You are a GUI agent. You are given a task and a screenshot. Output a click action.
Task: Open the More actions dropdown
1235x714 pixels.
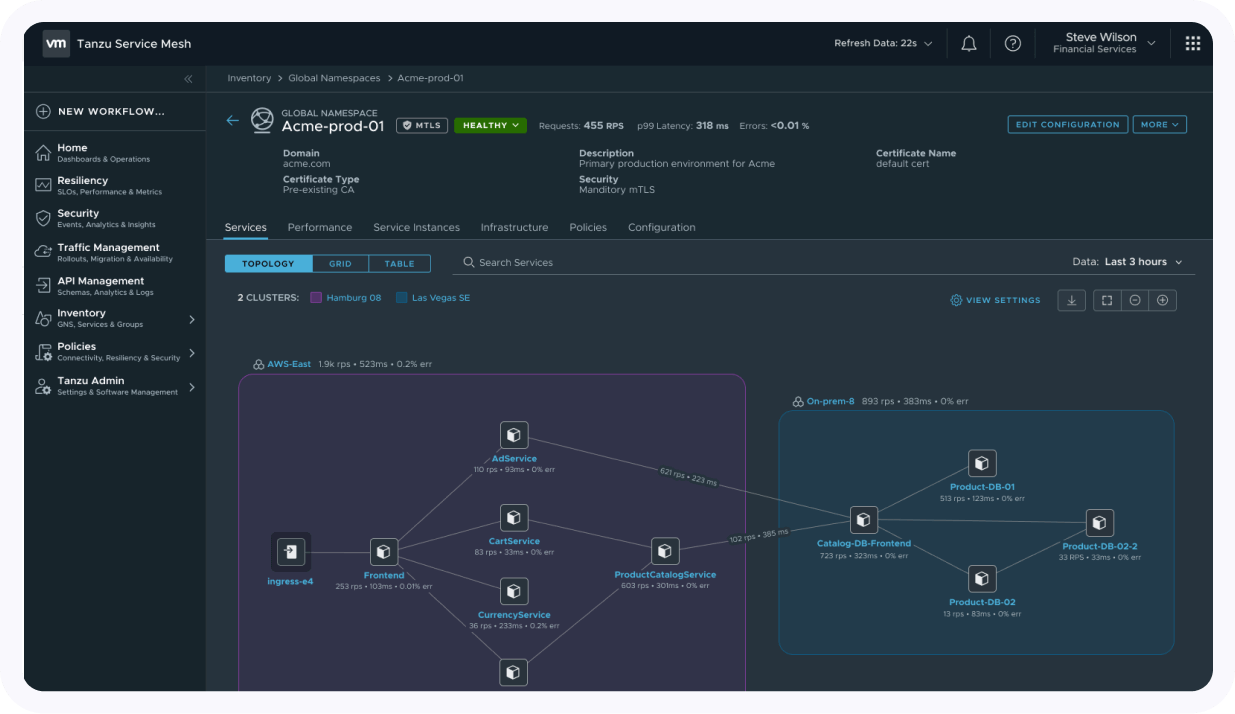1160,125
